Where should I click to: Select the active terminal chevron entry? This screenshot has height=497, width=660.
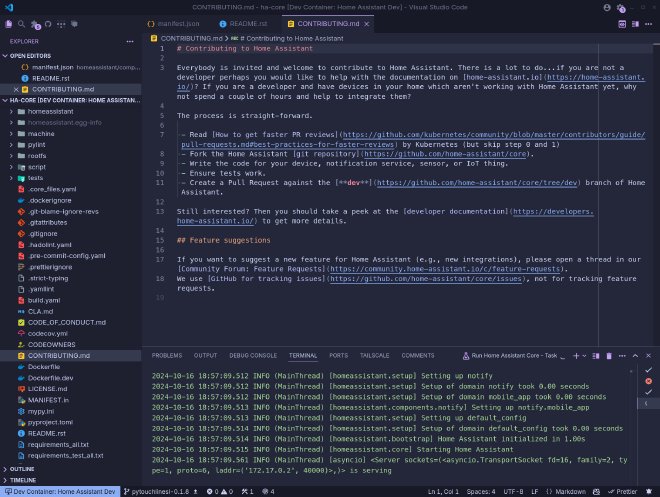click(x=646, y=403)
